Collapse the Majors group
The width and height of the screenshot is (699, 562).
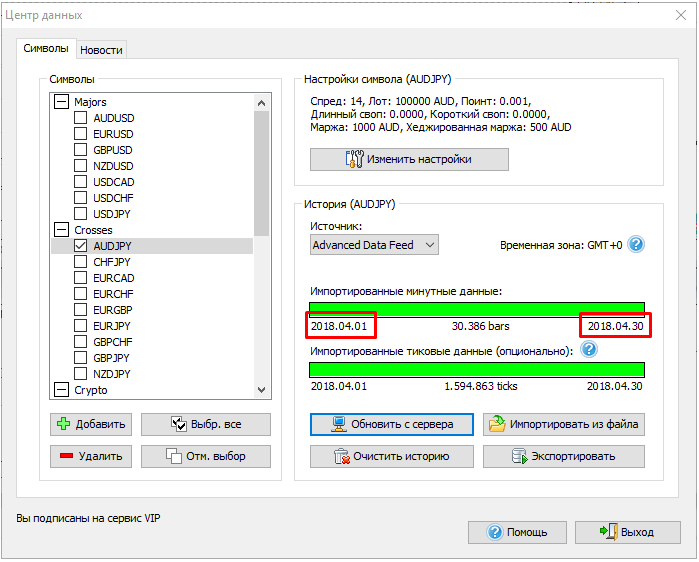62,102
